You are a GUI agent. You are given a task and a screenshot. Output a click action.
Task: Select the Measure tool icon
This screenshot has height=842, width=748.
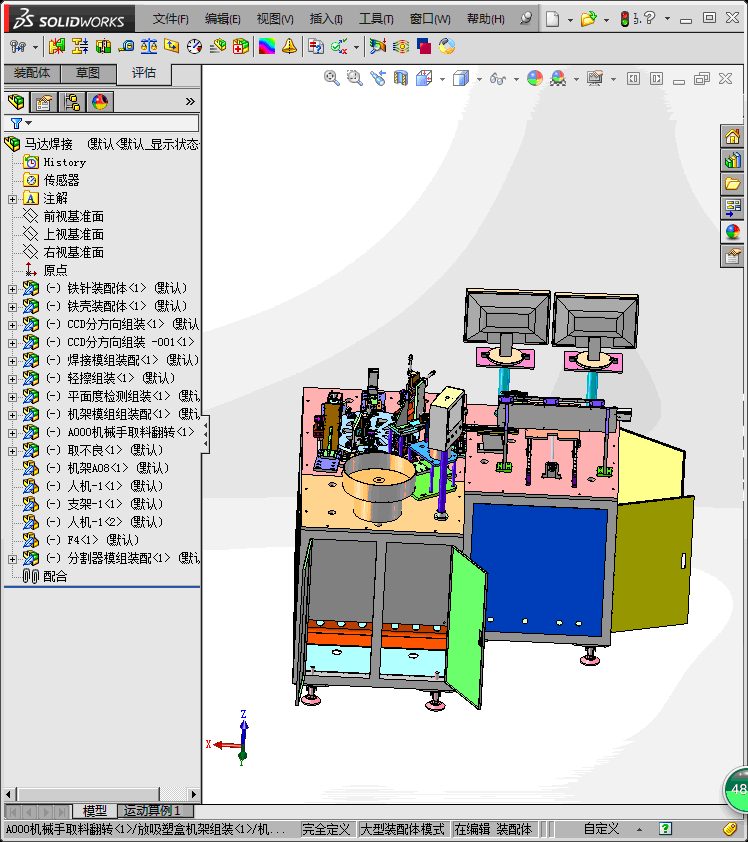(x=126, y=47)
